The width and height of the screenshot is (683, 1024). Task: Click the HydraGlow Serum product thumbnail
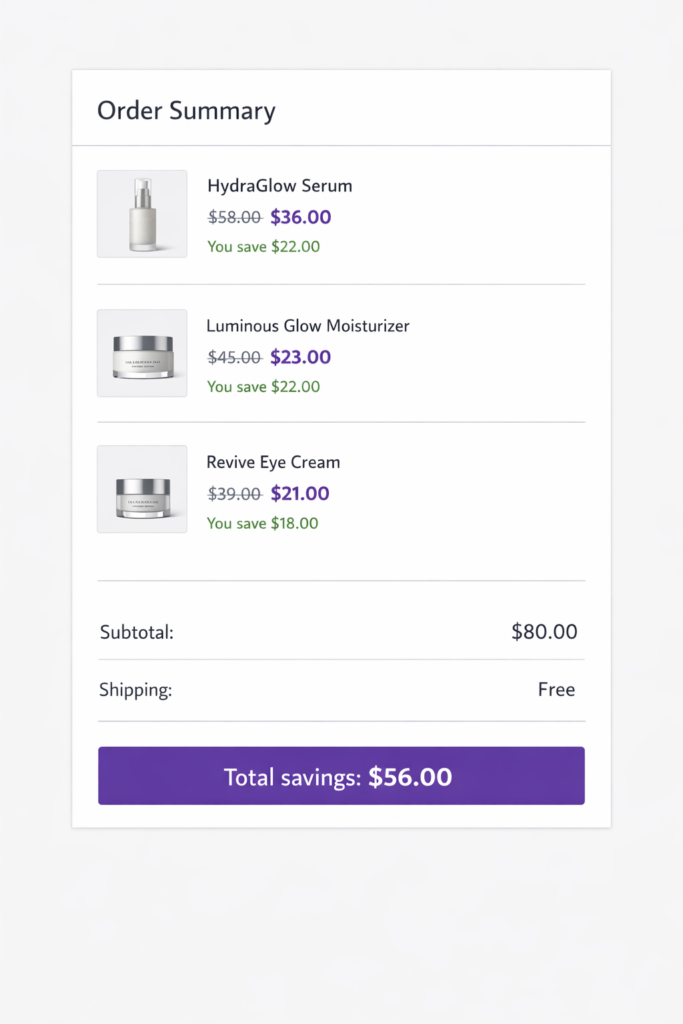point(141,213)
